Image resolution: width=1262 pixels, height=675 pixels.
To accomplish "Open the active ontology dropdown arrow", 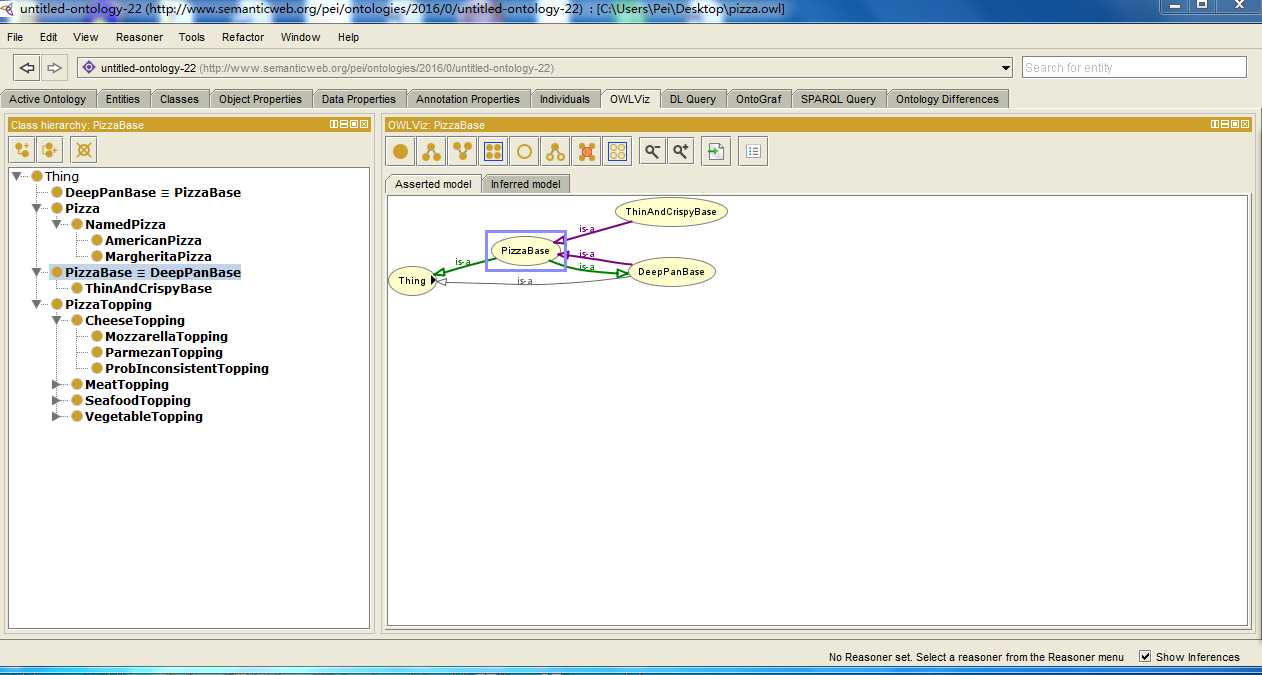I will point(1006,68).
